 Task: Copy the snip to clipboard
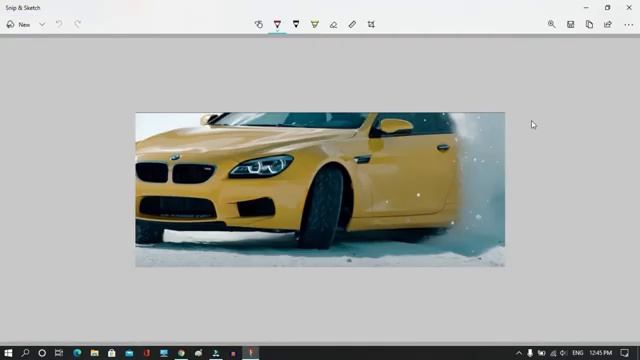[589, 24]
